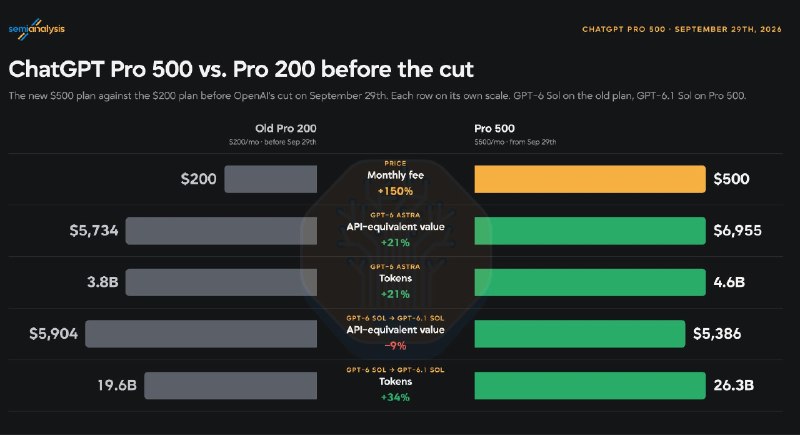The height and width of the screenshot is (435, 800).
Task: Click the -9% change label
Action: tap(395, 346)
